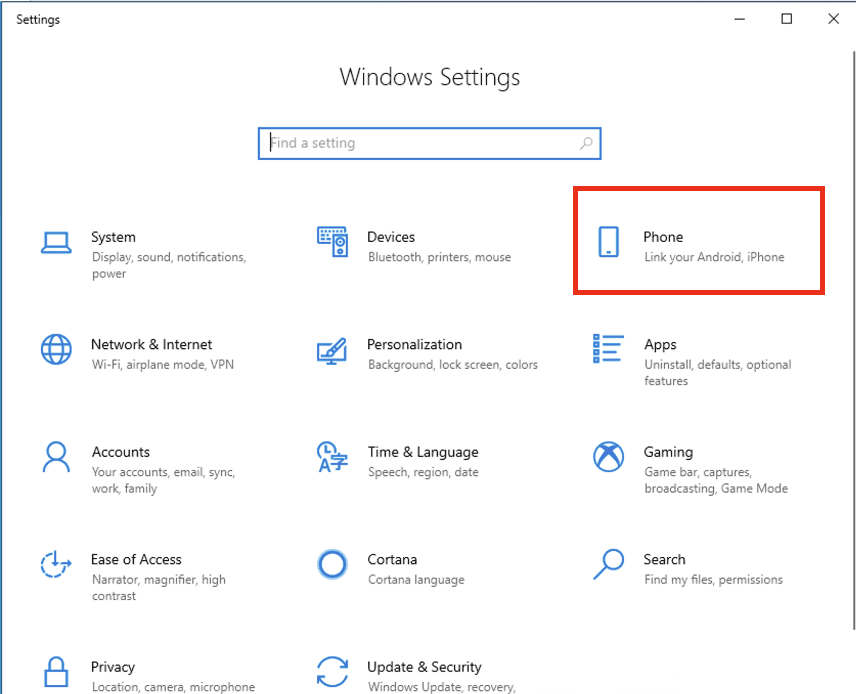Open System settings laptop icon
This screenshot has height=694, width=856.
tap(56, 243)
